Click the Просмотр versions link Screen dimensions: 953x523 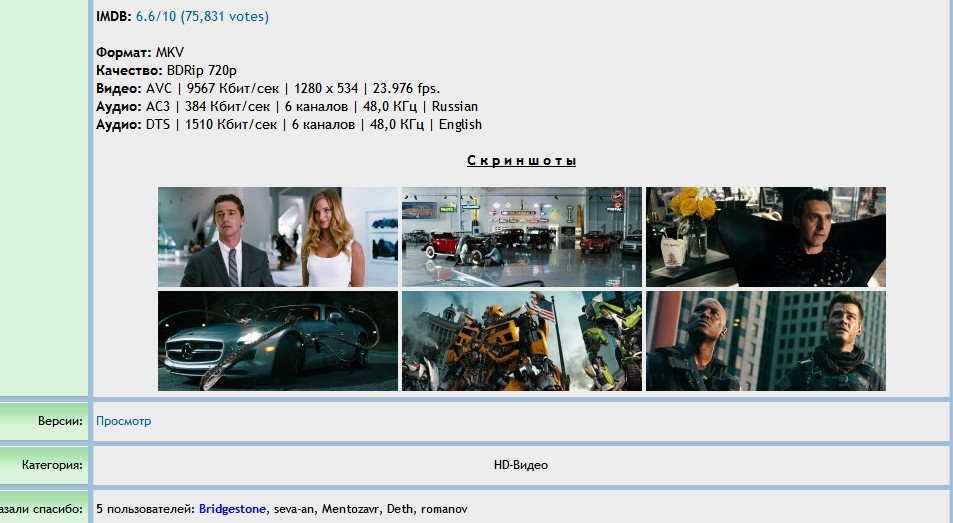(123, 421)
